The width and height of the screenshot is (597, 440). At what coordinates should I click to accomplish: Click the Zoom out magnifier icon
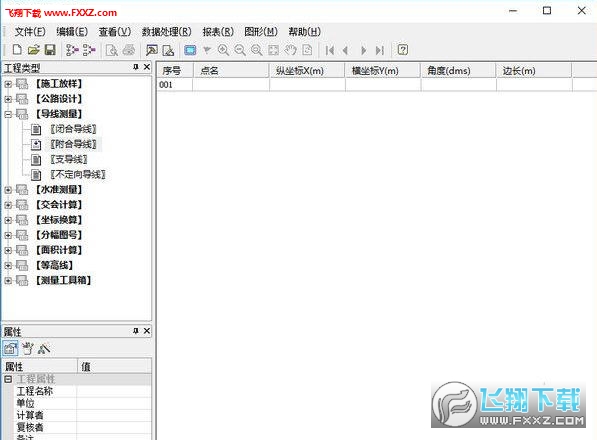pyautogui.click(x=240, y=50)
